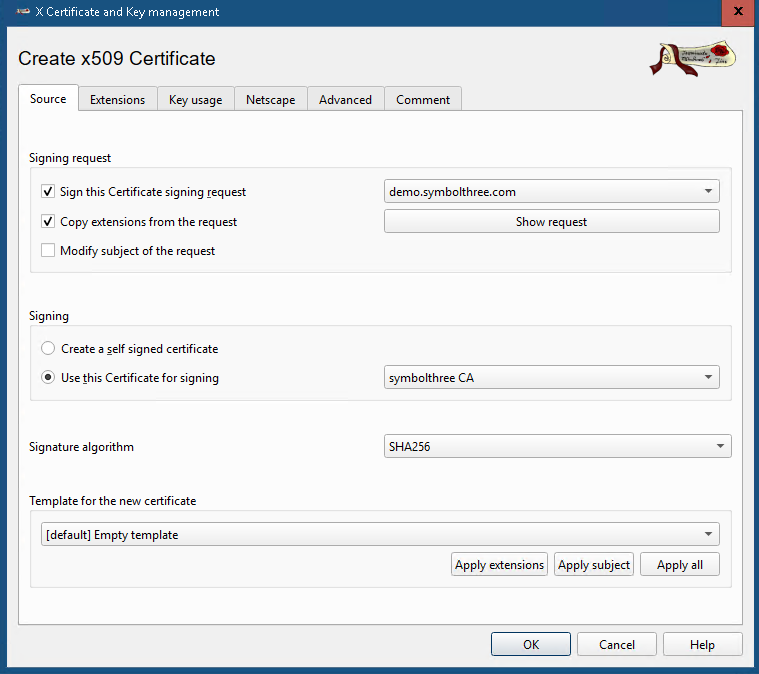Open the Key usage tab
The image size is (759, 674).
(x=196, y=100)
